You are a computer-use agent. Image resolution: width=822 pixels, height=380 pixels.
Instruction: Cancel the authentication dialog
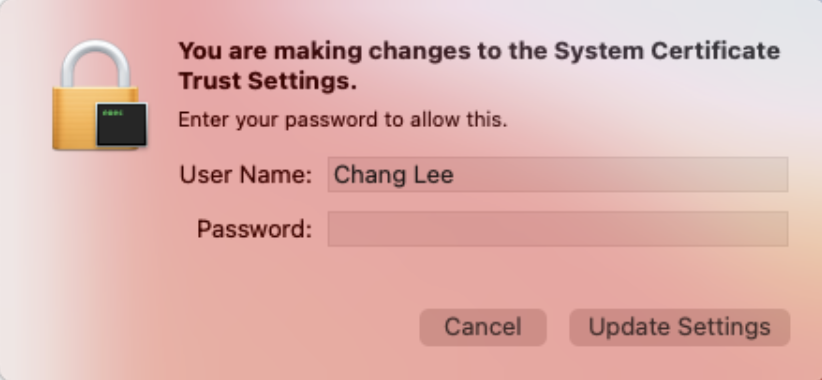(483, 327)
